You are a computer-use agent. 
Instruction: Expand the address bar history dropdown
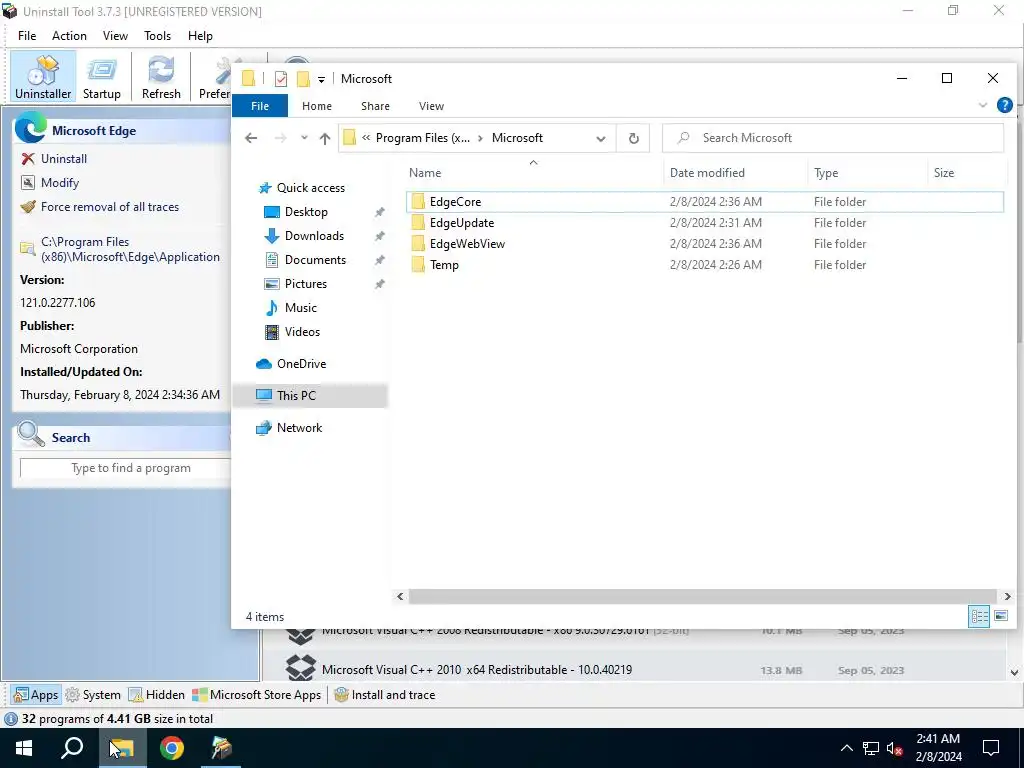601,138
